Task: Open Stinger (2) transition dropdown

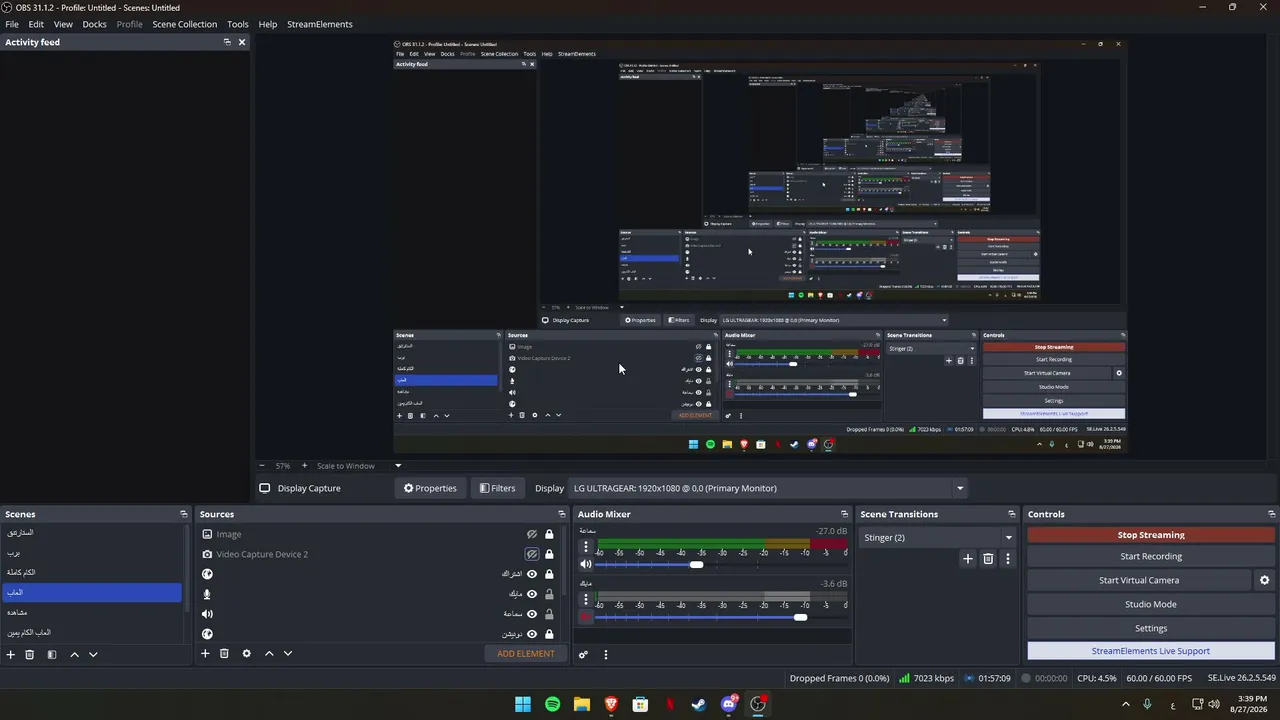Action: [x=938, y=537]
